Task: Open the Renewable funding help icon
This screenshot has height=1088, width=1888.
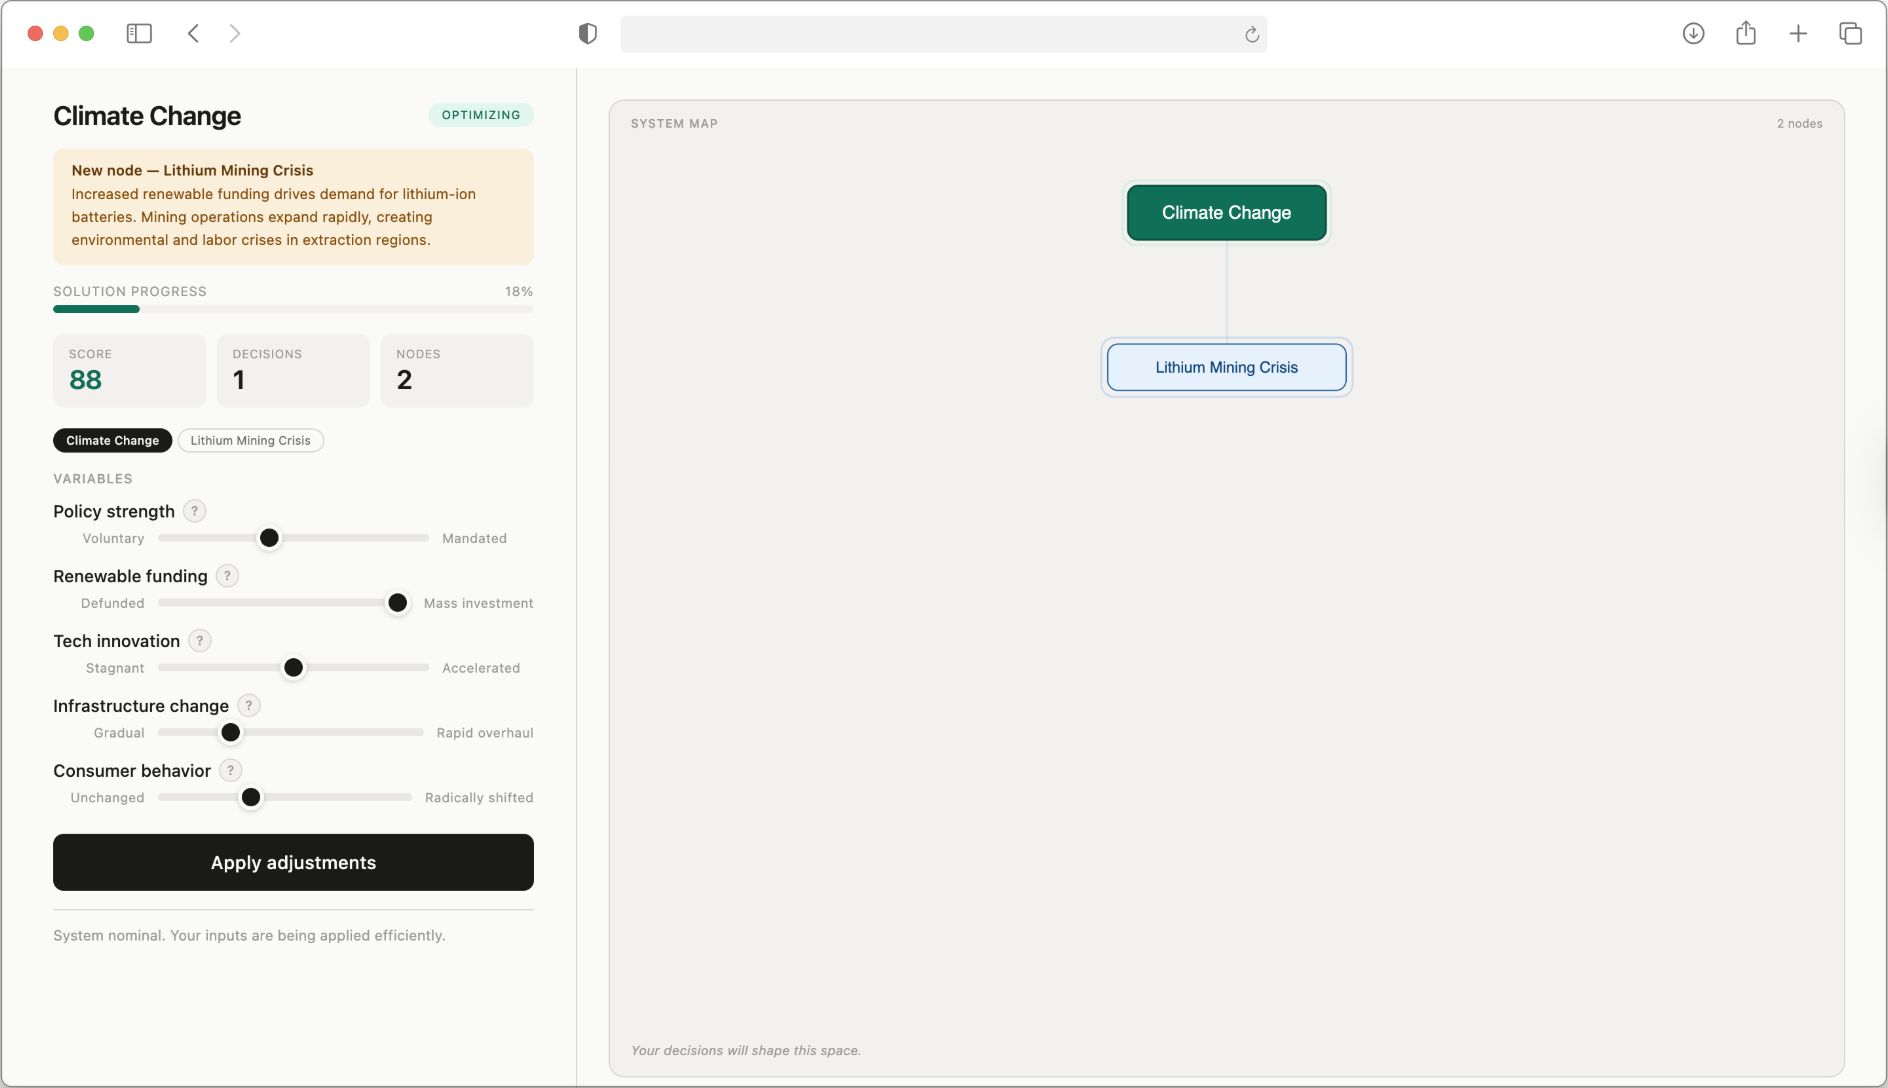Action: coord(228,576)
